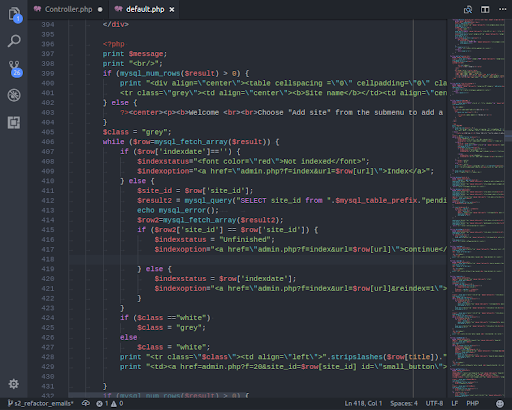Image resolution: width=512 pixels, height=410 pixels.
Task: Click line number 406 in the gutter
Action: click(48, 142)
